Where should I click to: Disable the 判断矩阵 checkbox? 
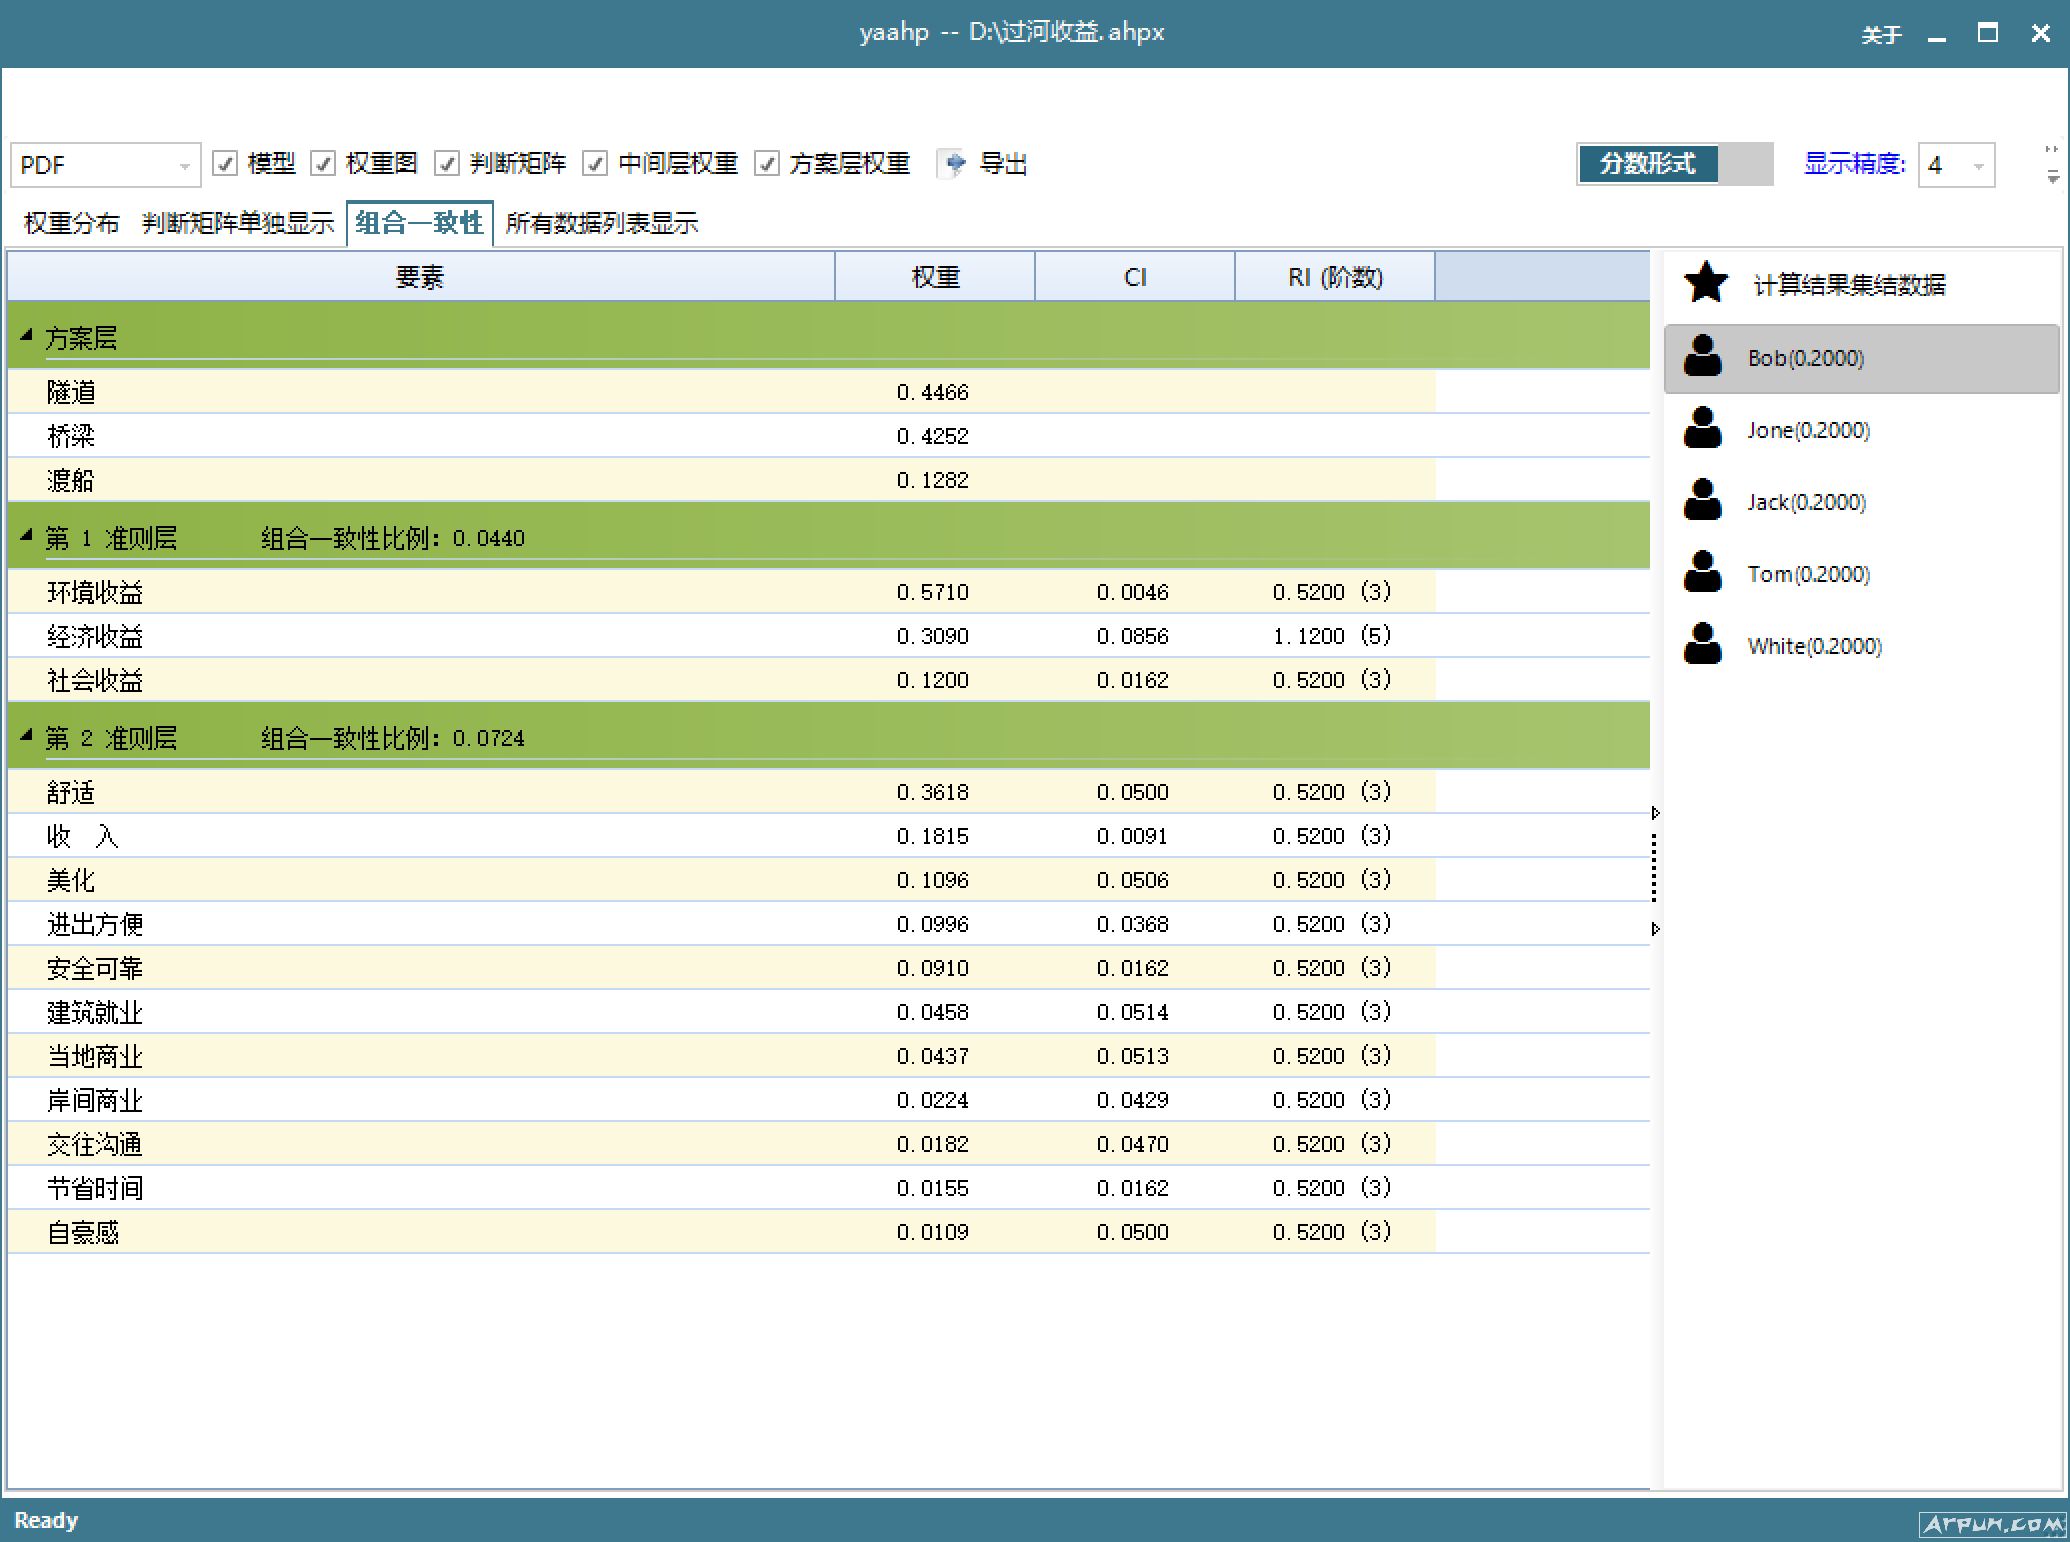click(x=447, y=163)
